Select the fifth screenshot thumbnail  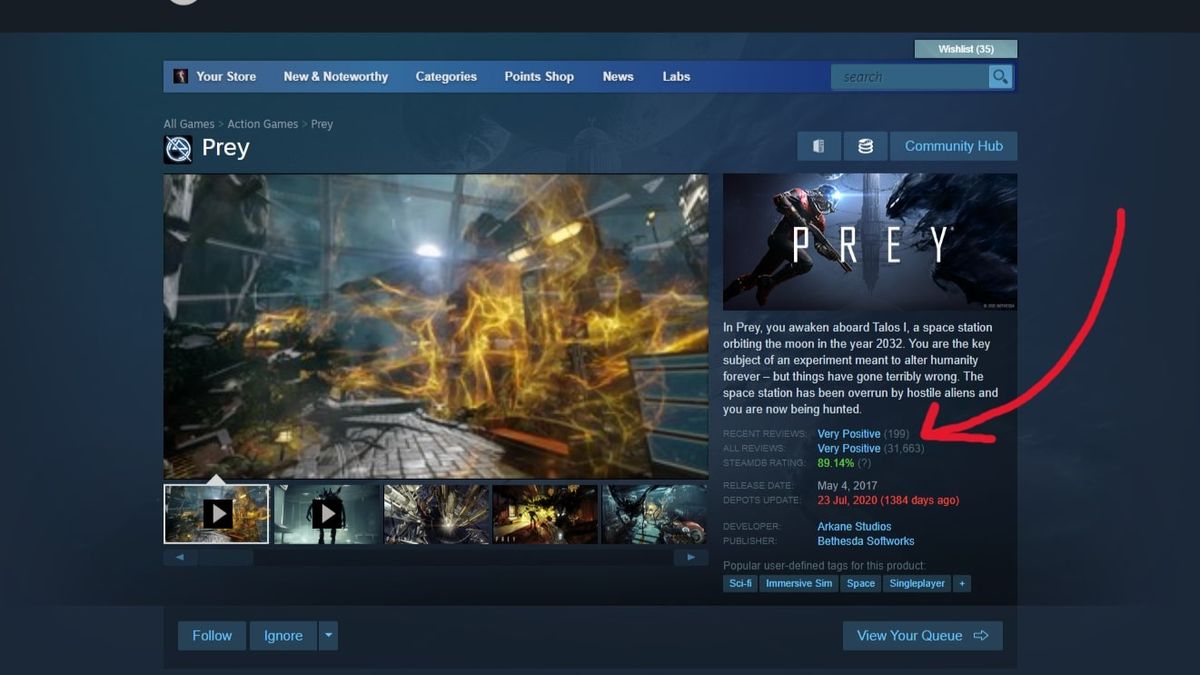coord(654,514)
